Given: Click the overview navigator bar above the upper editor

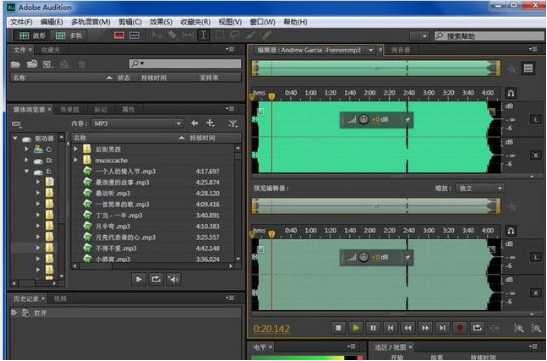Looking at the screenshot, I should pos(376,68).
